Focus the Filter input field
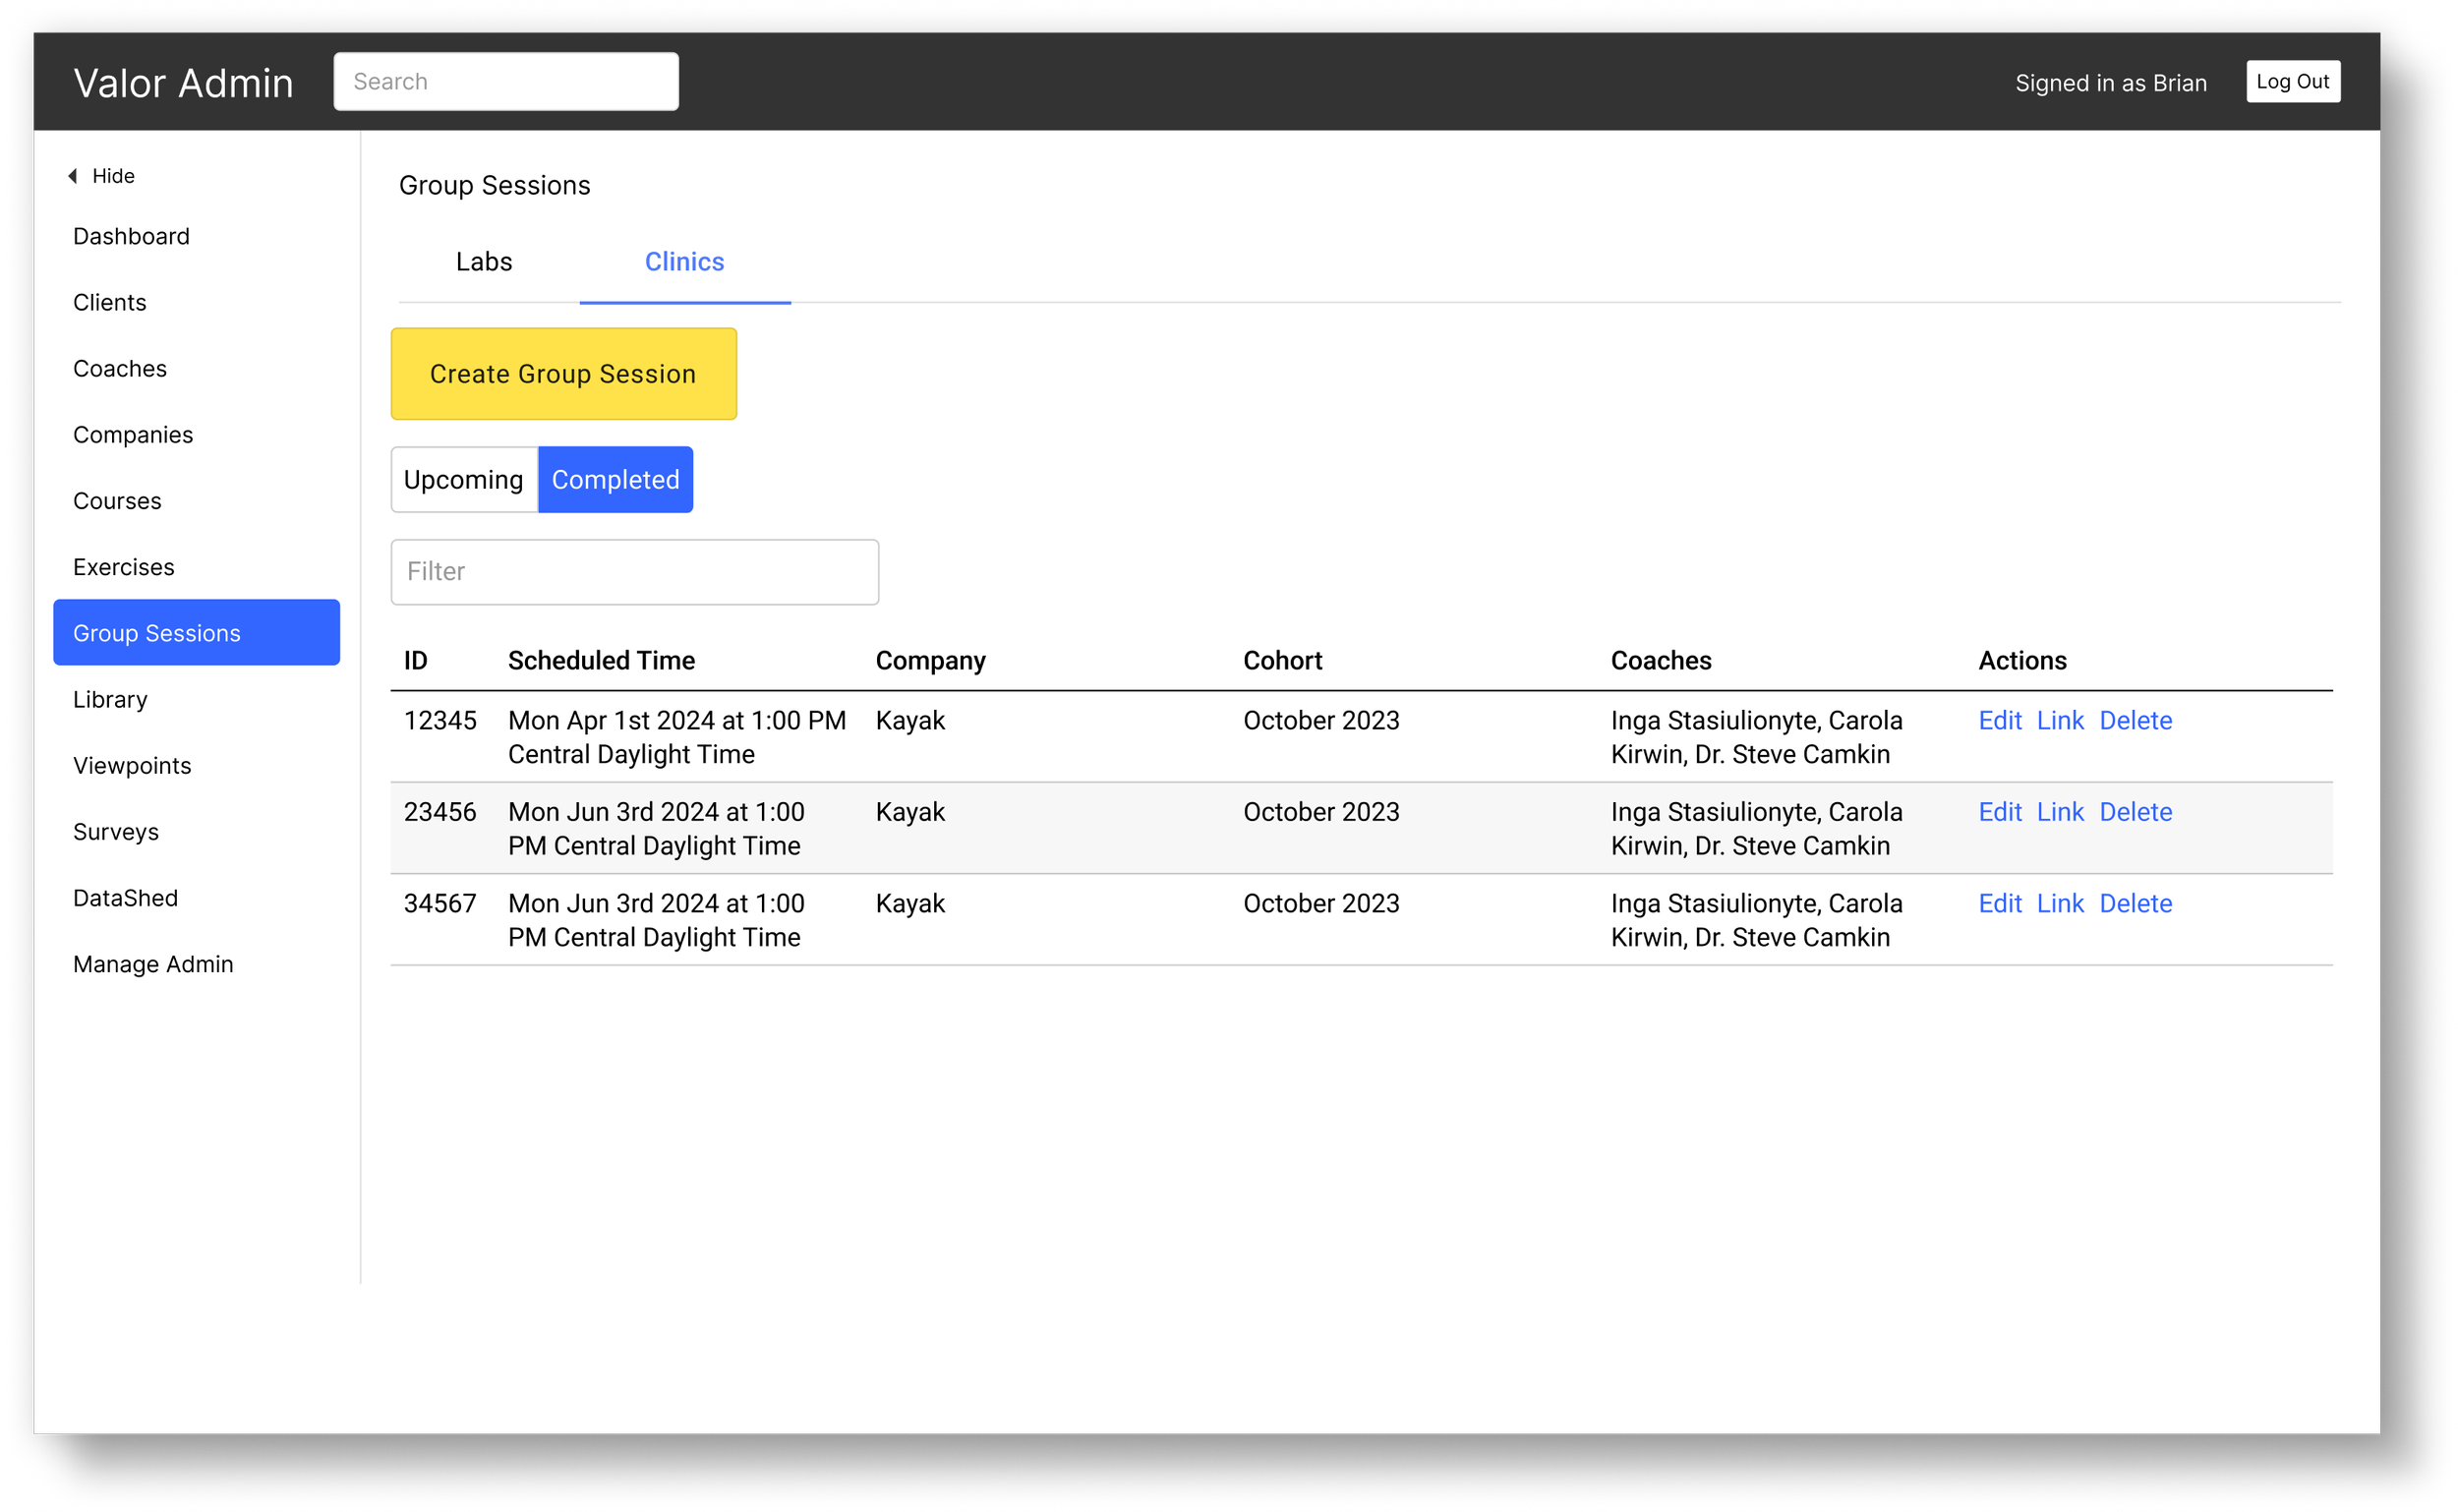The height and width of the screenshot is (1512, 2458). click(x=634, y=572)
